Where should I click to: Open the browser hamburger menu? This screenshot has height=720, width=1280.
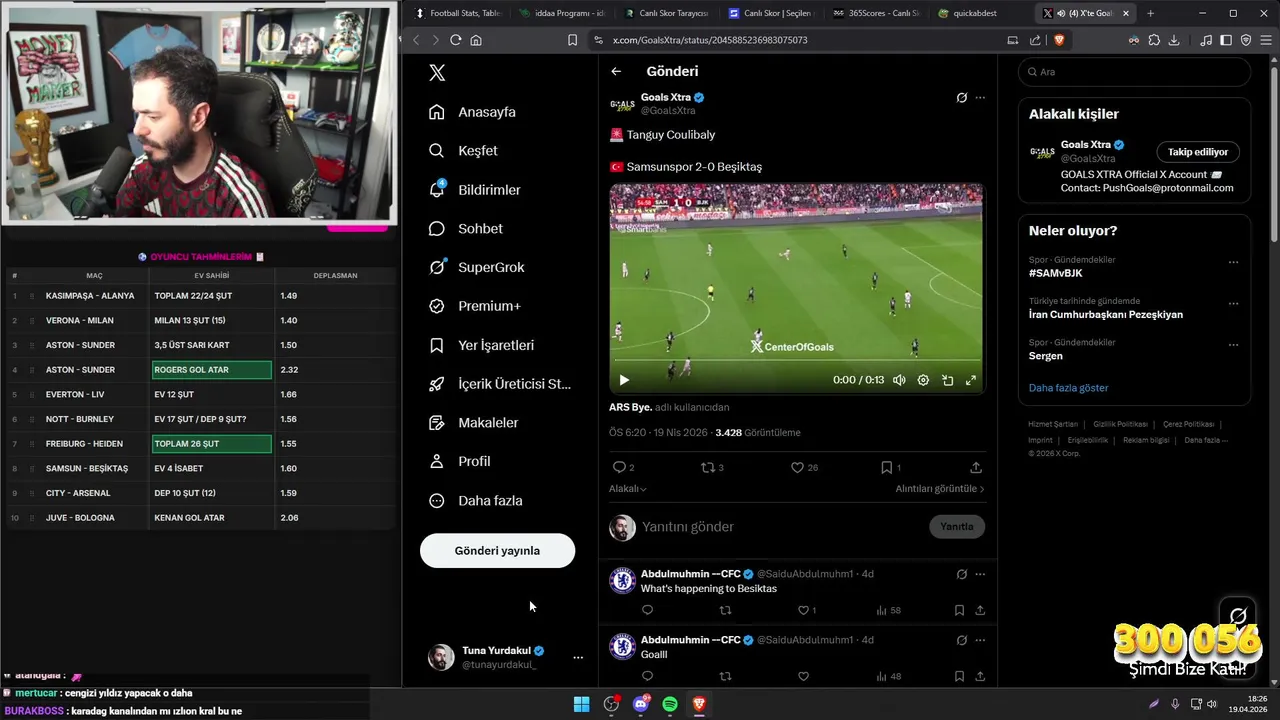1266,40
